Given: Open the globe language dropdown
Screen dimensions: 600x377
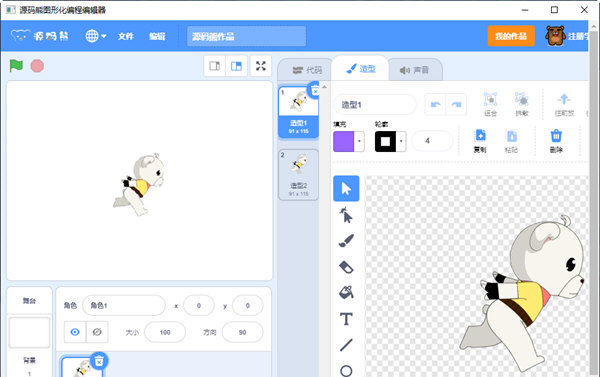Looking at the screenshot, I should tap(96, 36).
